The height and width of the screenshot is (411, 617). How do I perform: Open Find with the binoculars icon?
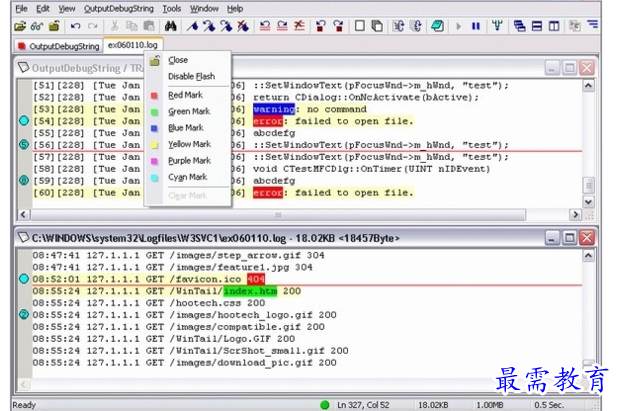click(170, 26)
